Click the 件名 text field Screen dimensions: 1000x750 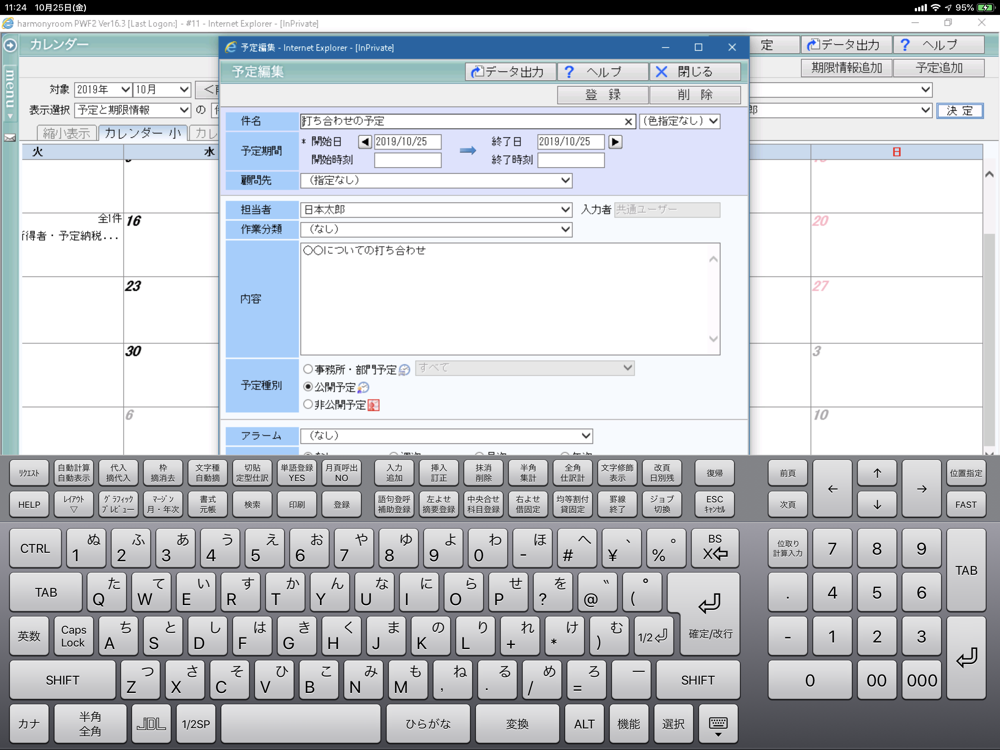468,121
